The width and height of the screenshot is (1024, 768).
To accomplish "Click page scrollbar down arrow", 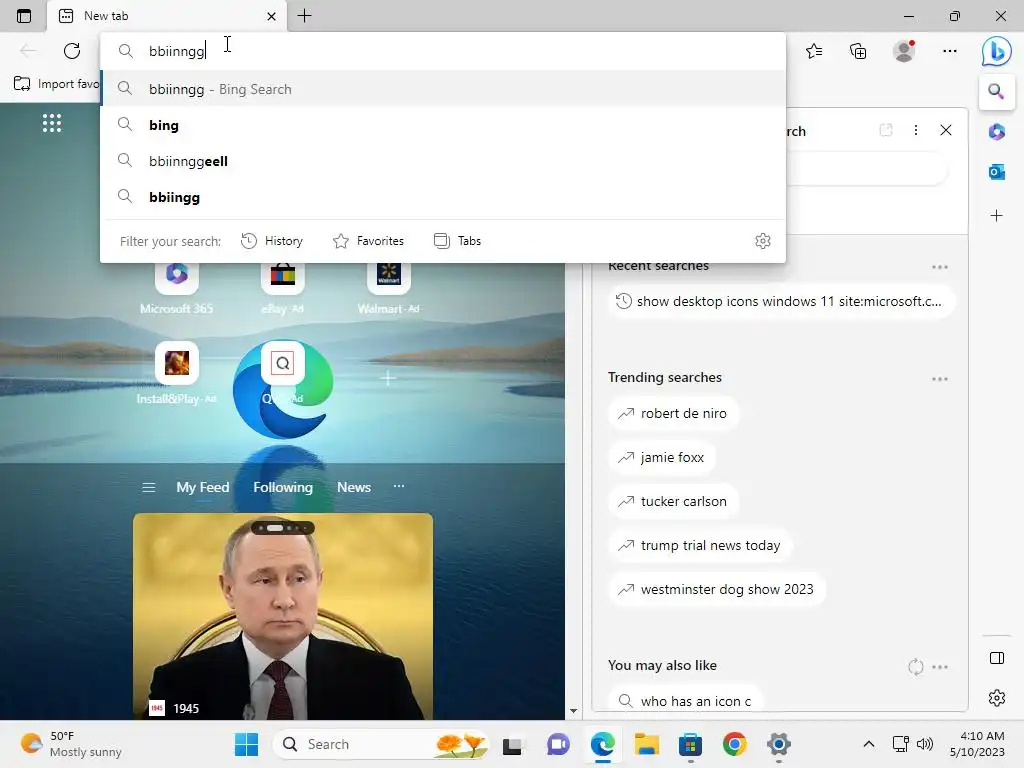I will [x=573, y=711].
